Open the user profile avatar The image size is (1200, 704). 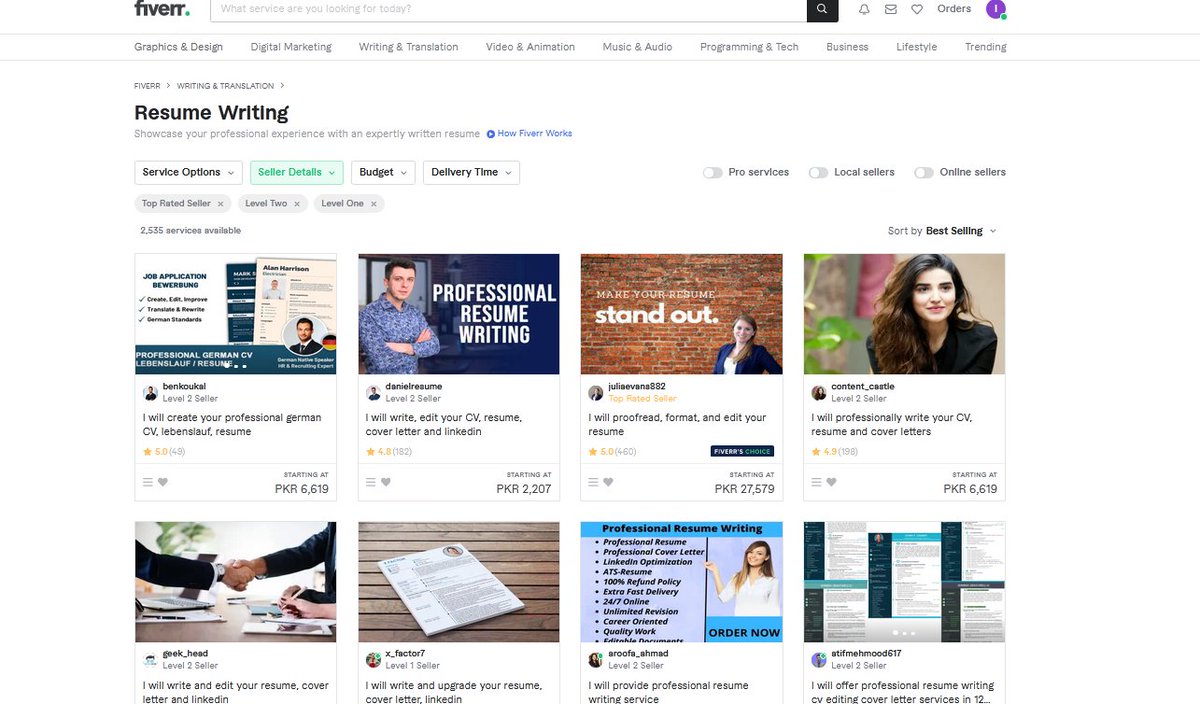pos(995,9)
